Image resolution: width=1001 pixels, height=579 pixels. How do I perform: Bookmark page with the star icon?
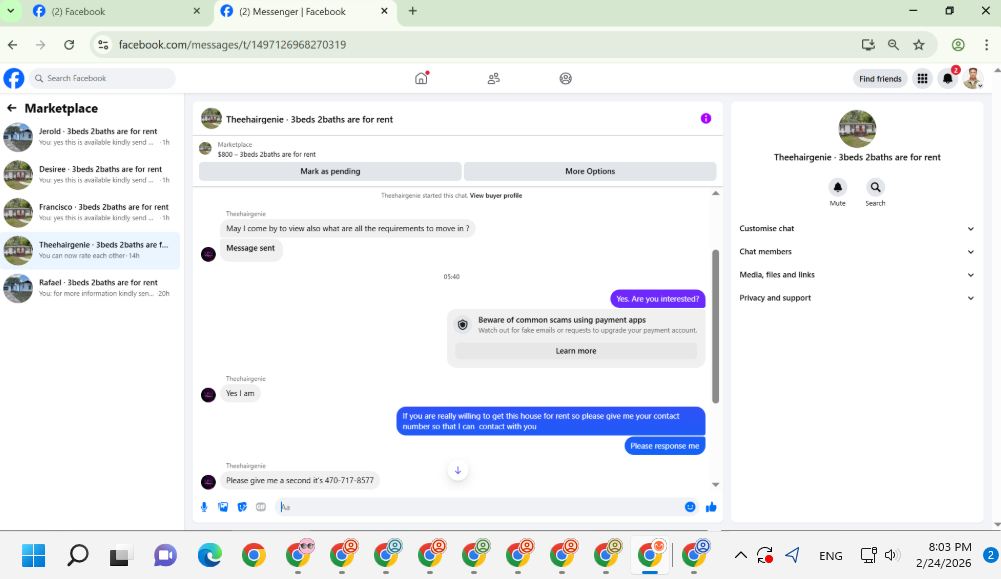919,45
